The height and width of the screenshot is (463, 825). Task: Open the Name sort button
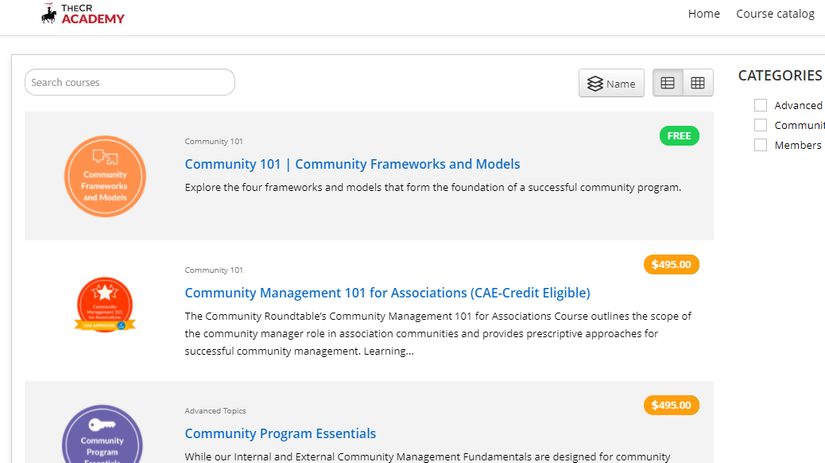click(x=611, y=83)
